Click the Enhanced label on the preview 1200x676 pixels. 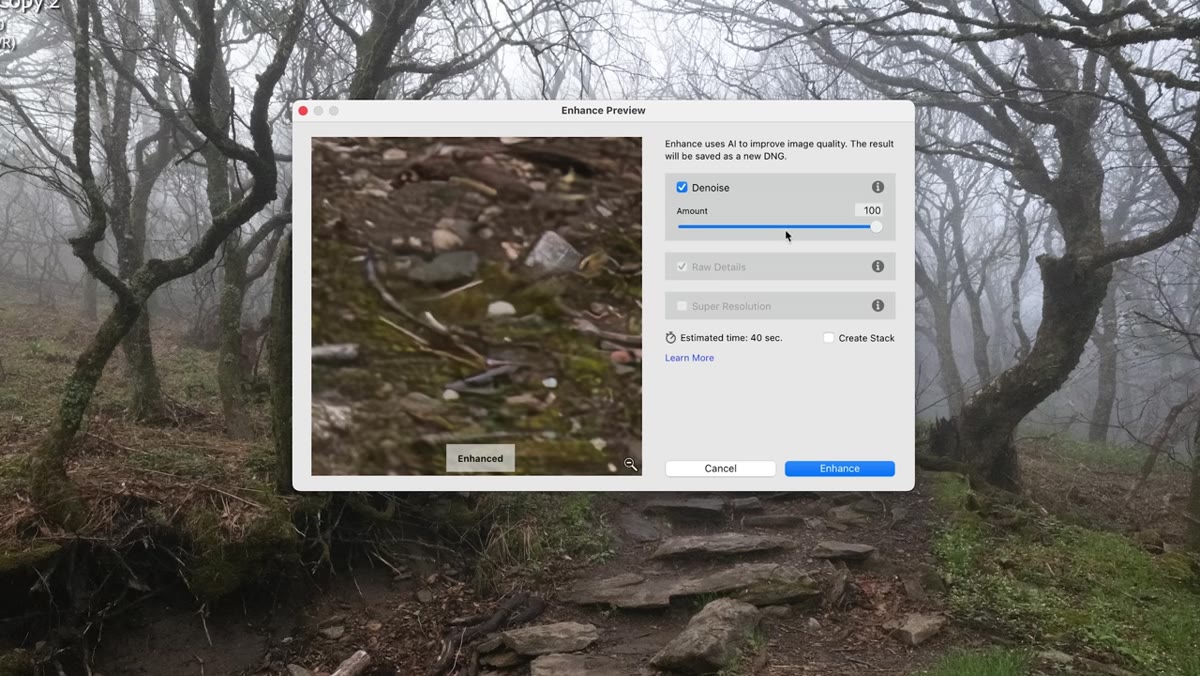coord(480,458)
